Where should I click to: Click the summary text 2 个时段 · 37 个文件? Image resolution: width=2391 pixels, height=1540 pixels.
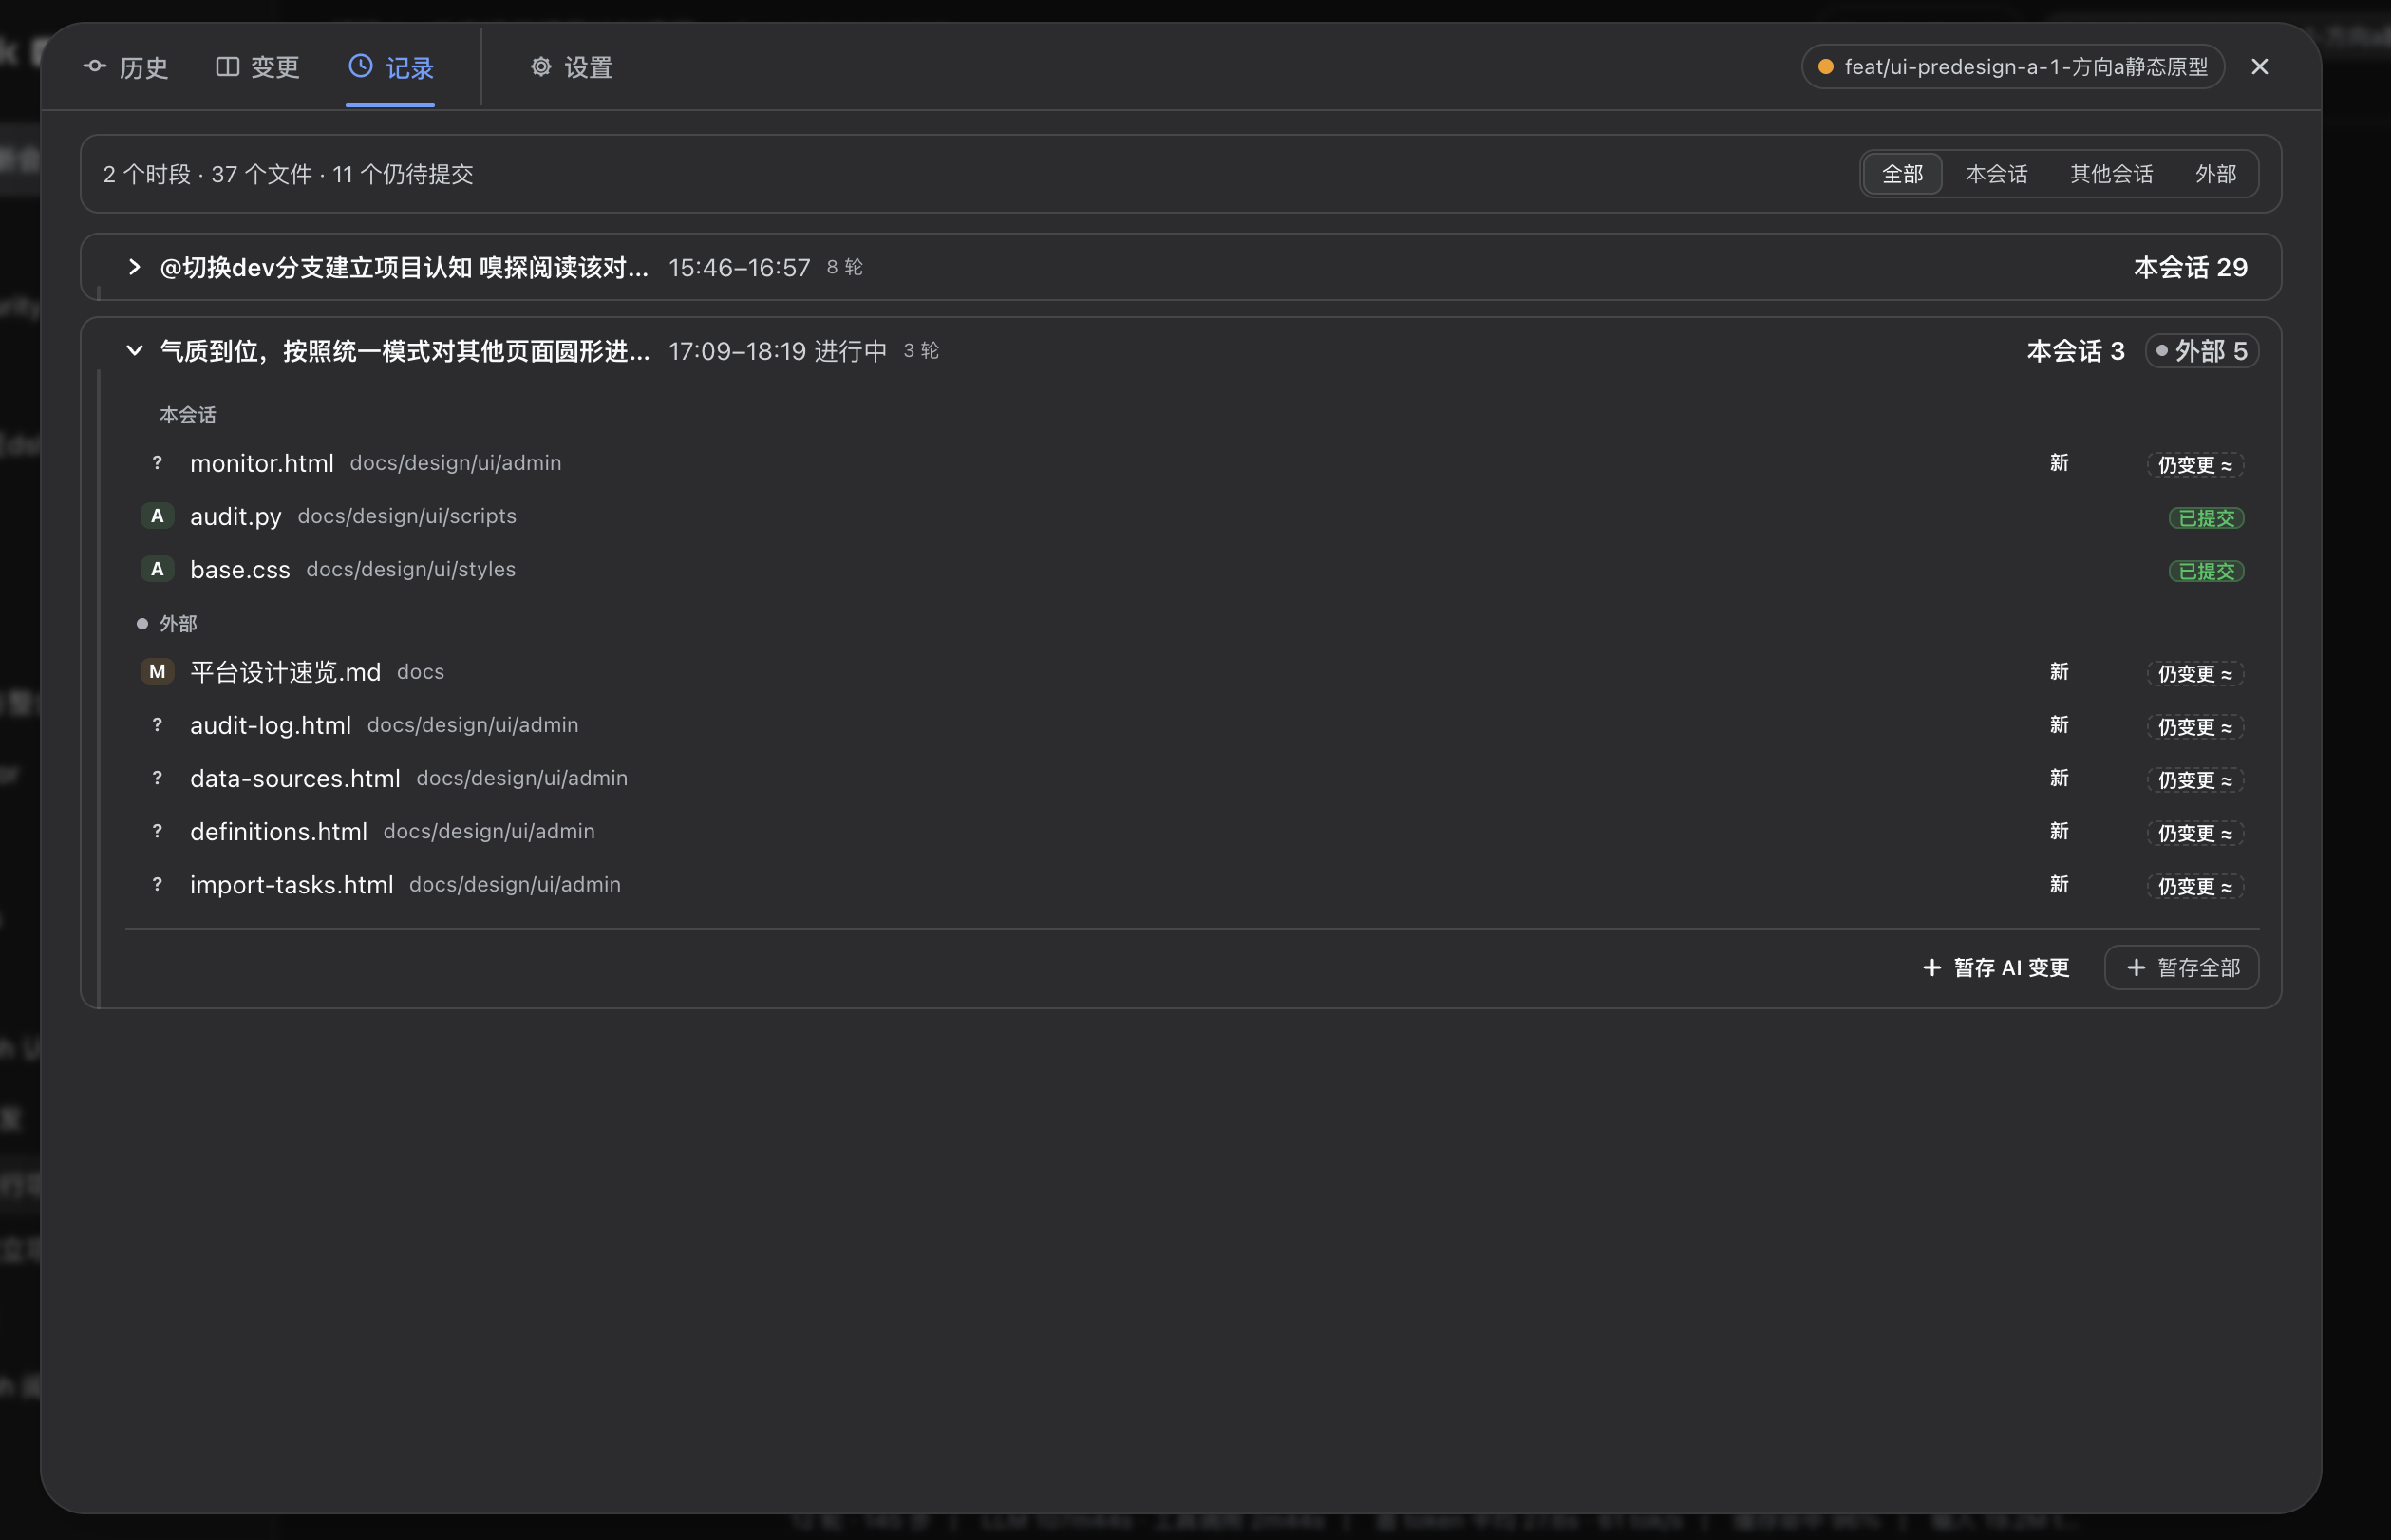pyautogui.click(x=208, y=174)
